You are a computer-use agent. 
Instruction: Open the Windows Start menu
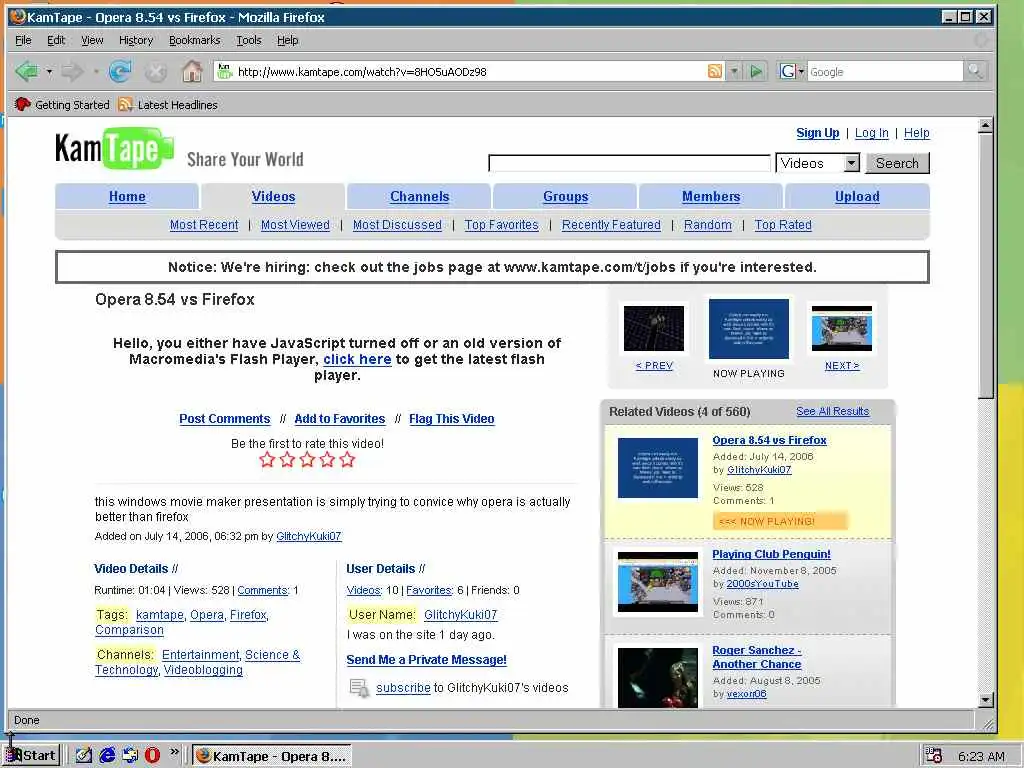pos(33,756)
